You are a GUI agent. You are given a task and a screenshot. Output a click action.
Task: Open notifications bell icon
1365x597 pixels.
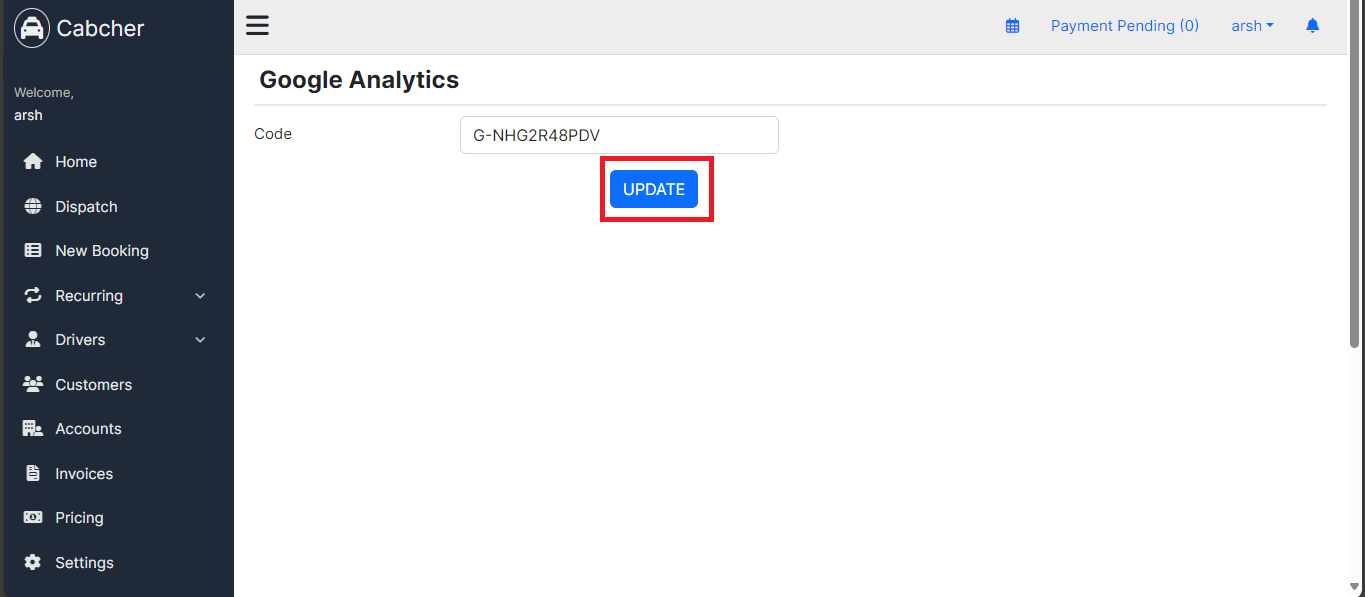(x=1313, y=26)
